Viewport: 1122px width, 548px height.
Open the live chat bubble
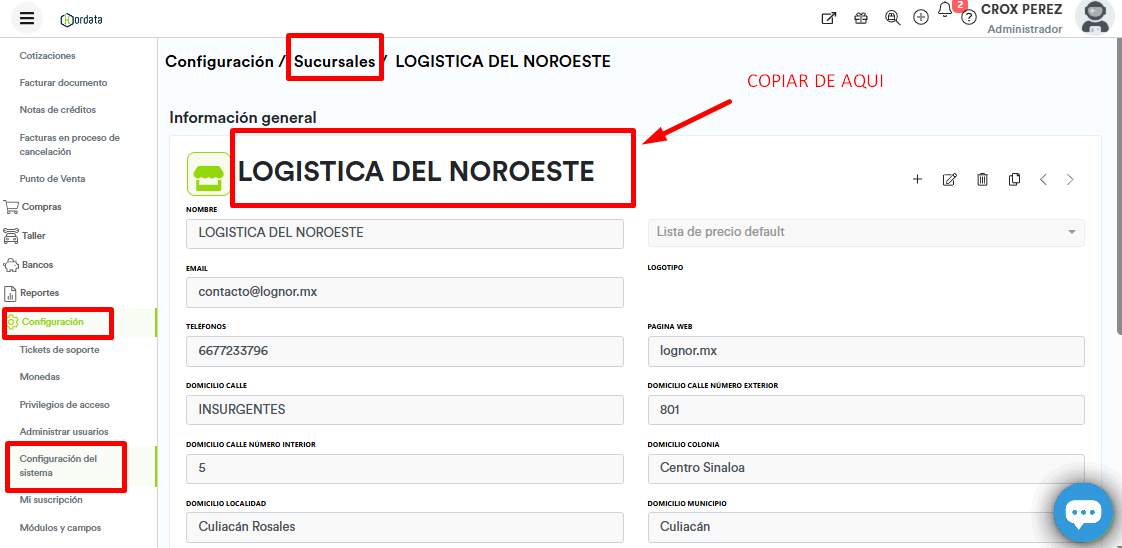[1082, 514]
